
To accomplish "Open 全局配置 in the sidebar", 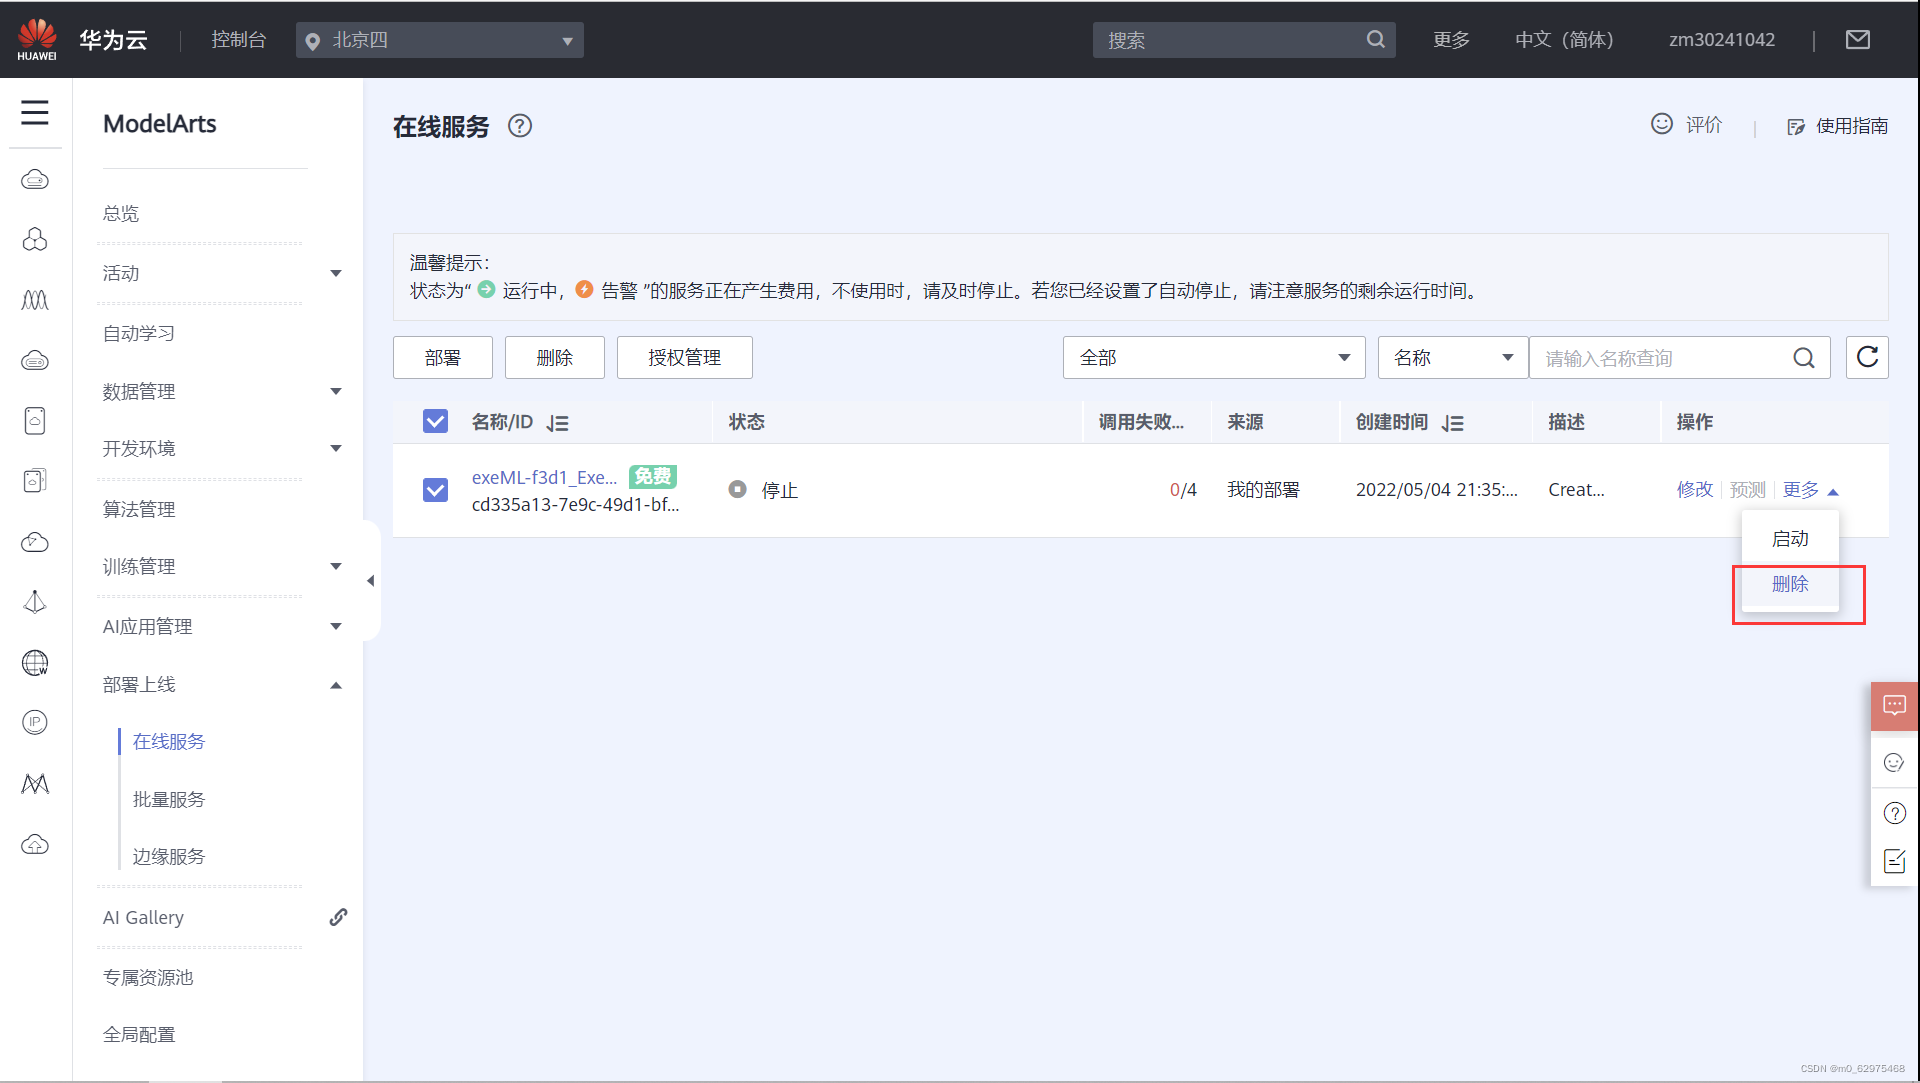I will click(139, 1035).
